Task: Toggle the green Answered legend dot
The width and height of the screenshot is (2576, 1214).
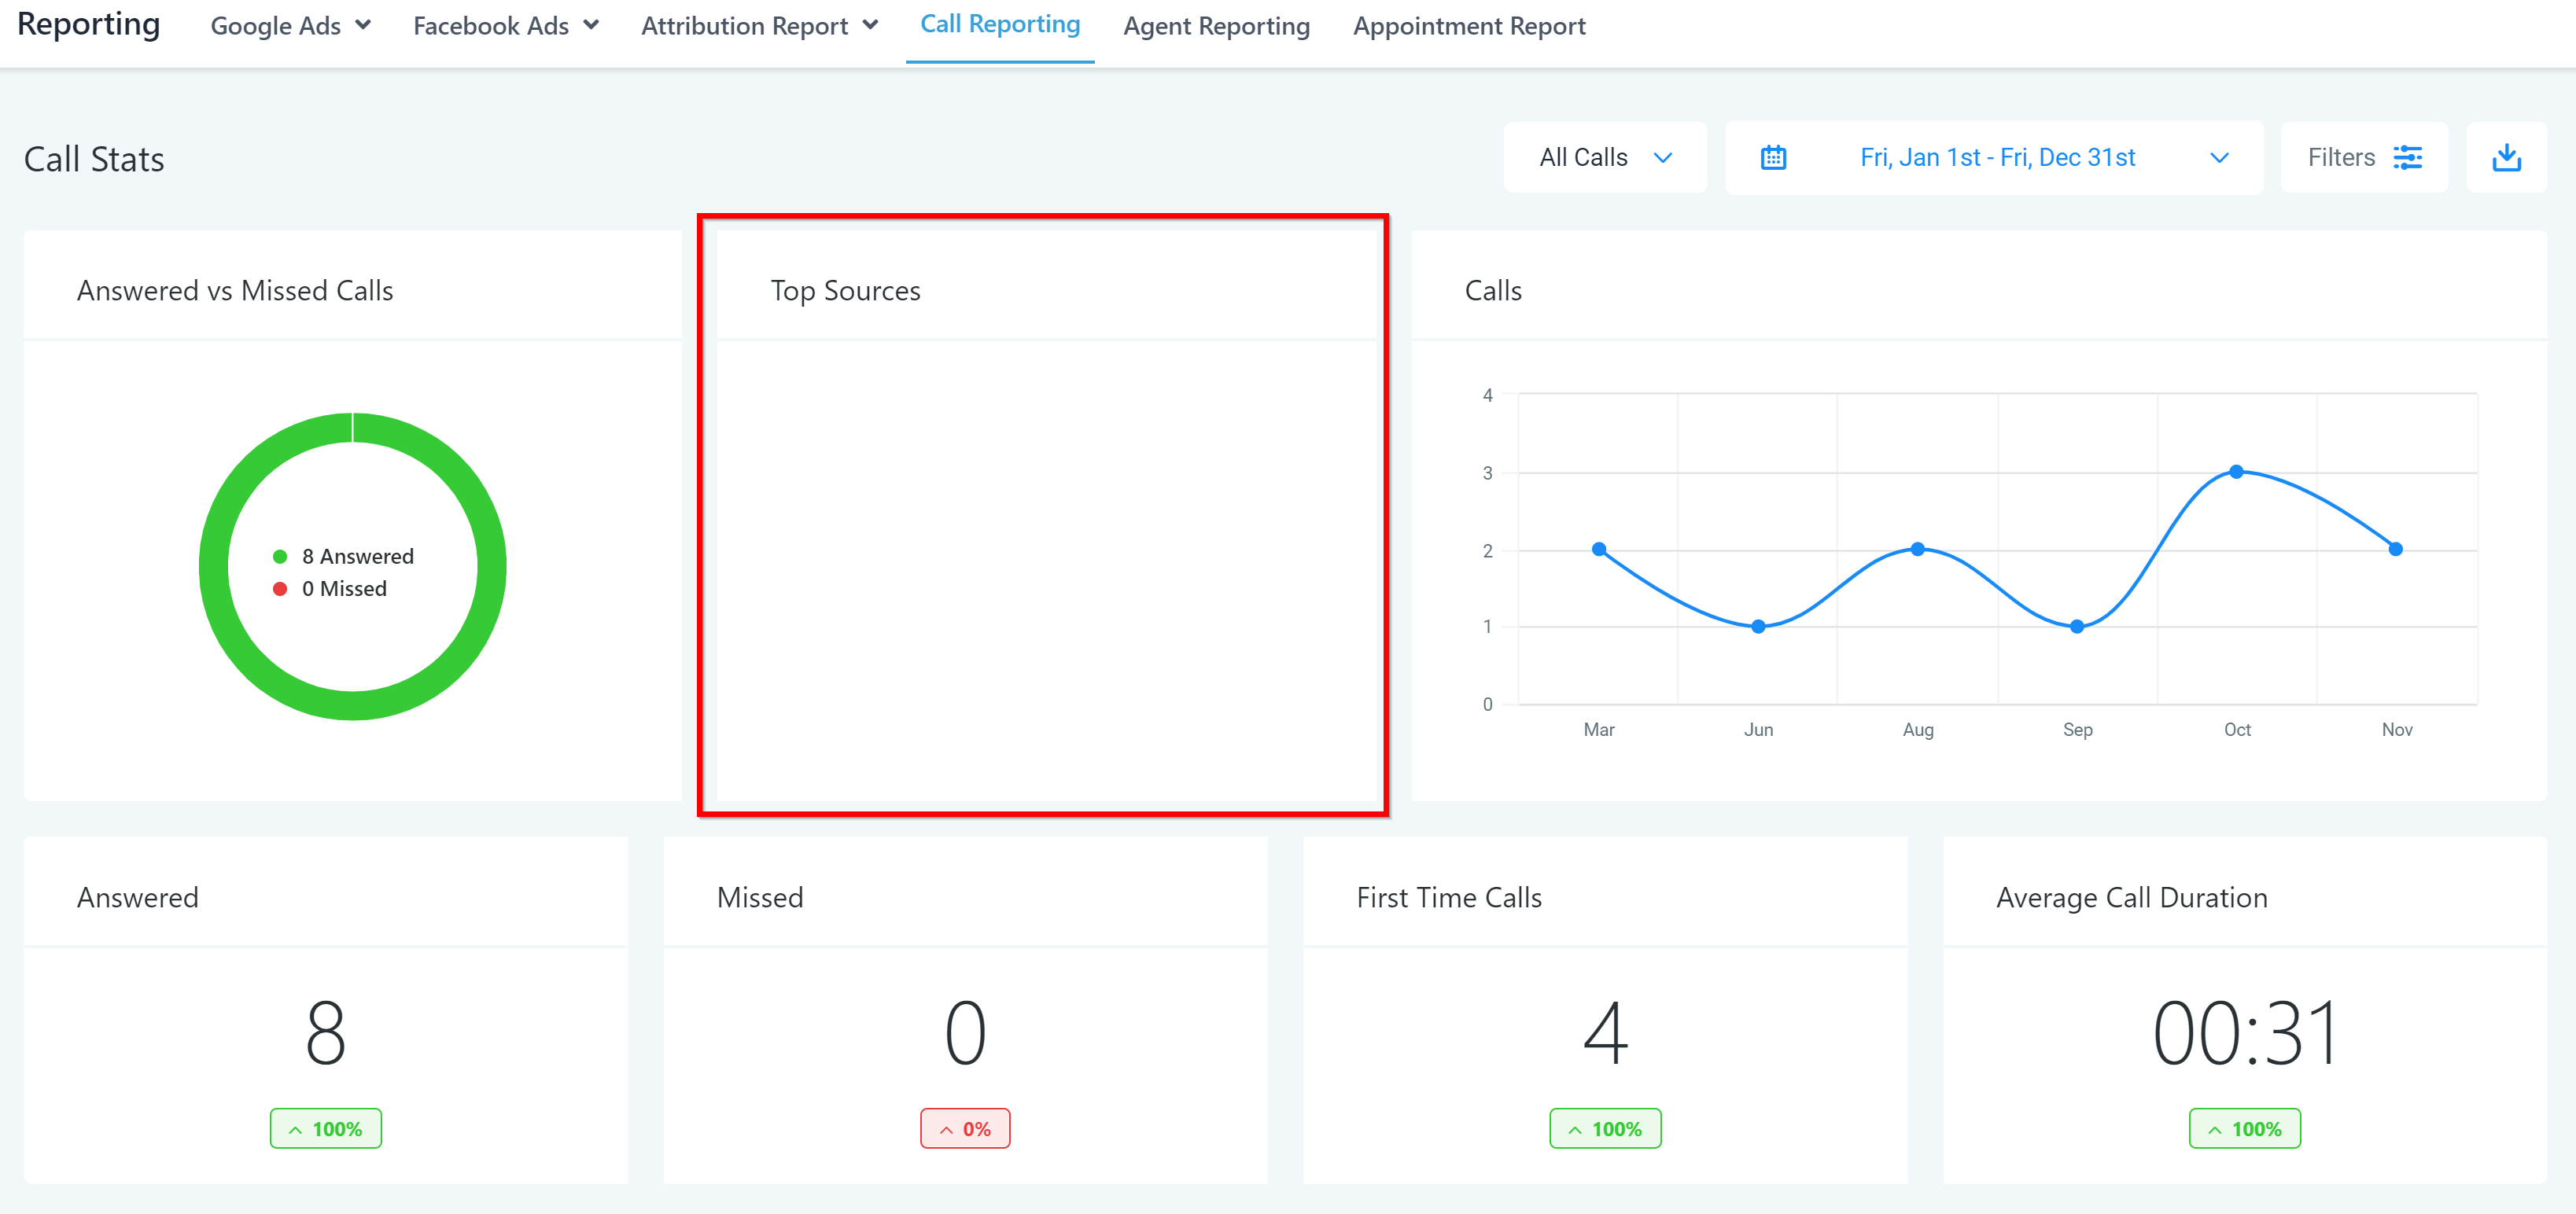Action: [x=280, y=557]
